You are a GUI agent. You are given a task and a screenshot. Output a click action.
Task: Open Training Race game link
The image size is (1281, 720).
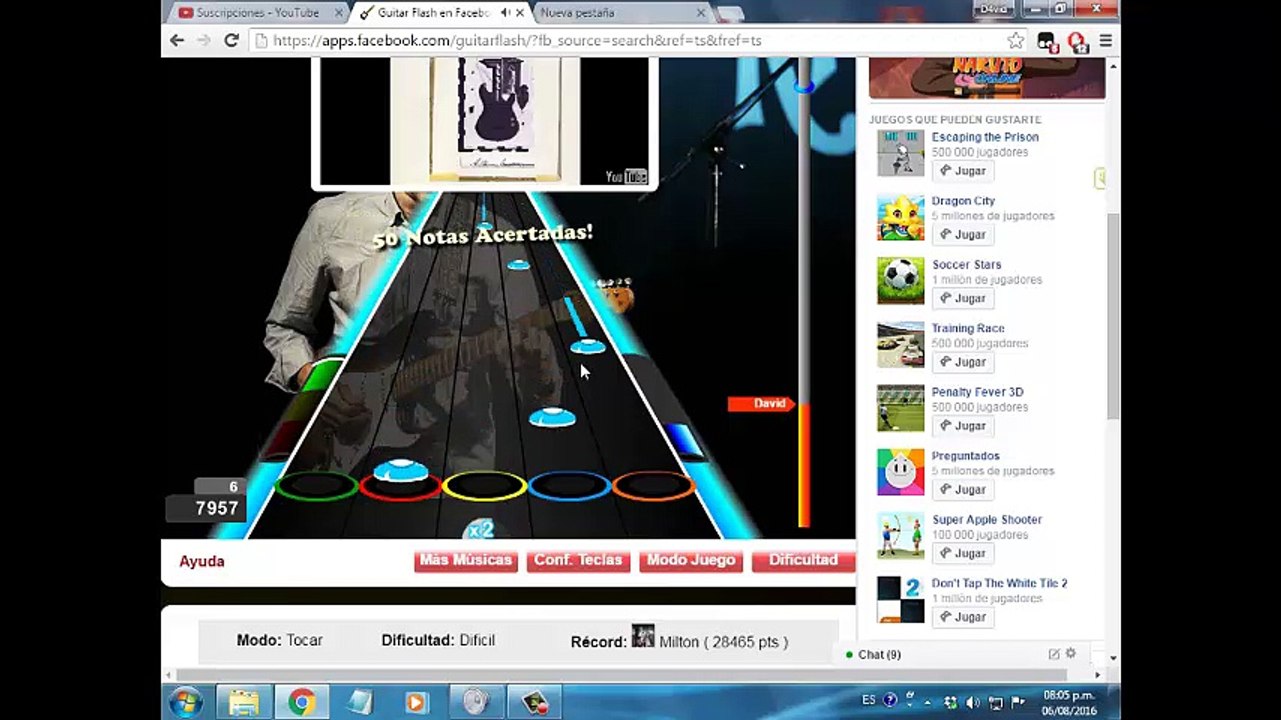point(968,328)
